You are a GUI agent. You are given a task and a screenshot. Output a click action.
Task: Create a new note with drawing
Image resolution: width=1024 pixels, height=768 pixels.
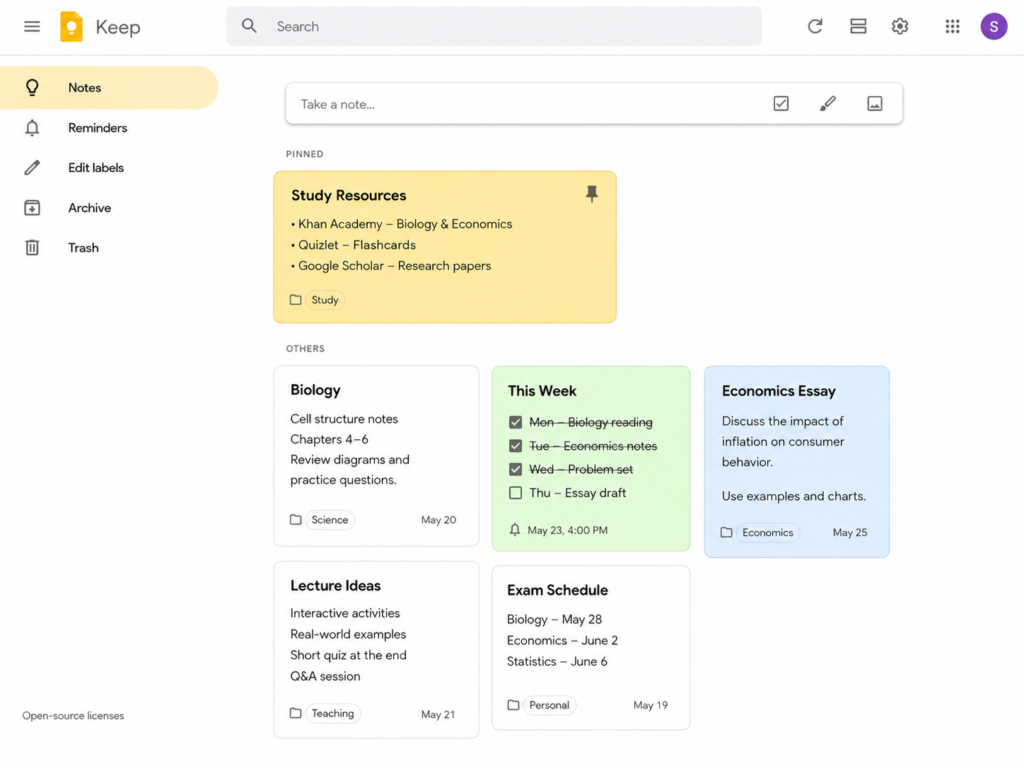[827, 103]
